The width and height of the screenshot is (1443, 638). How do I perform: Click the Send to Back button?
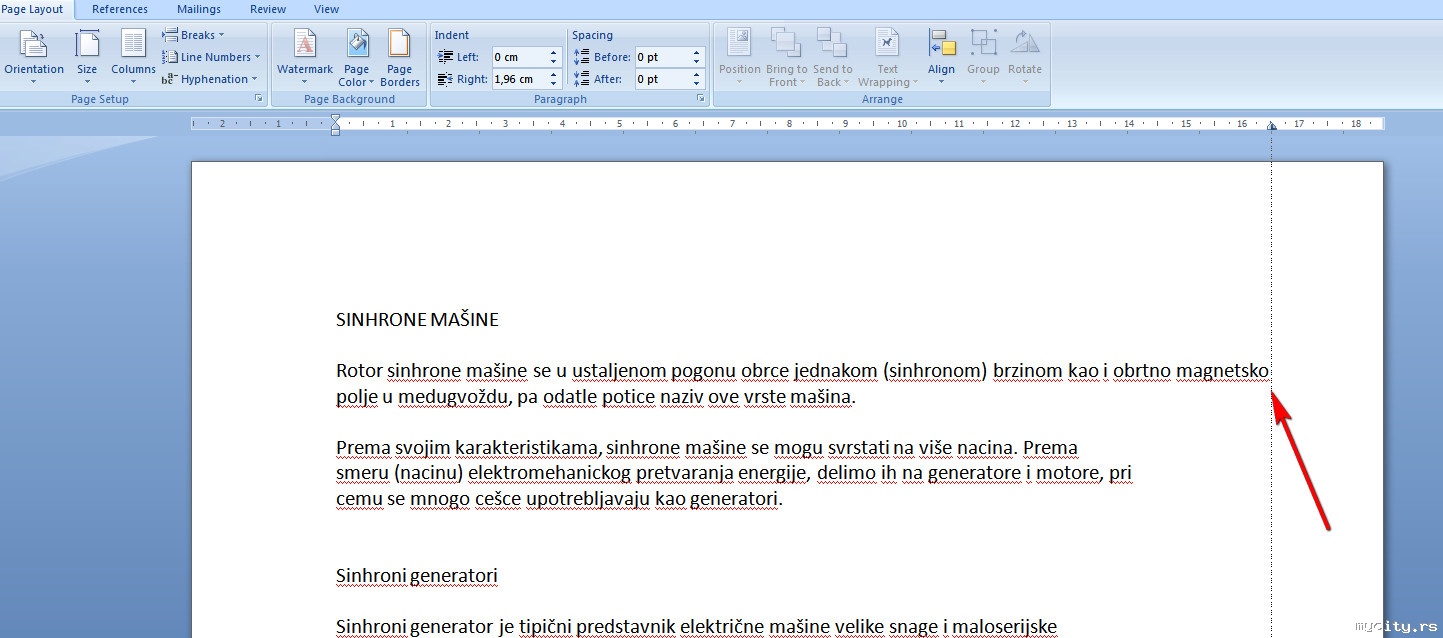click(x=832, y=56)
